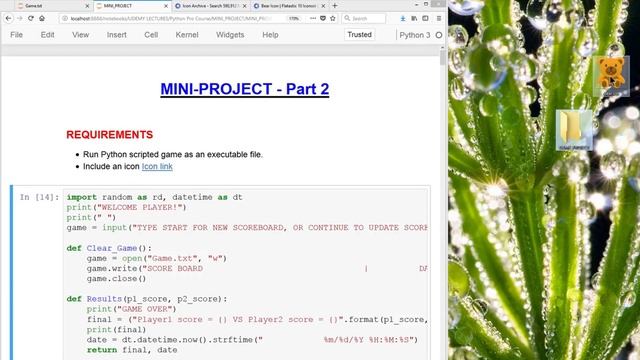The width and height of the screenshot is (640, 360).
Task: Switch to the Game.txt tab
Action: point(52,6)
